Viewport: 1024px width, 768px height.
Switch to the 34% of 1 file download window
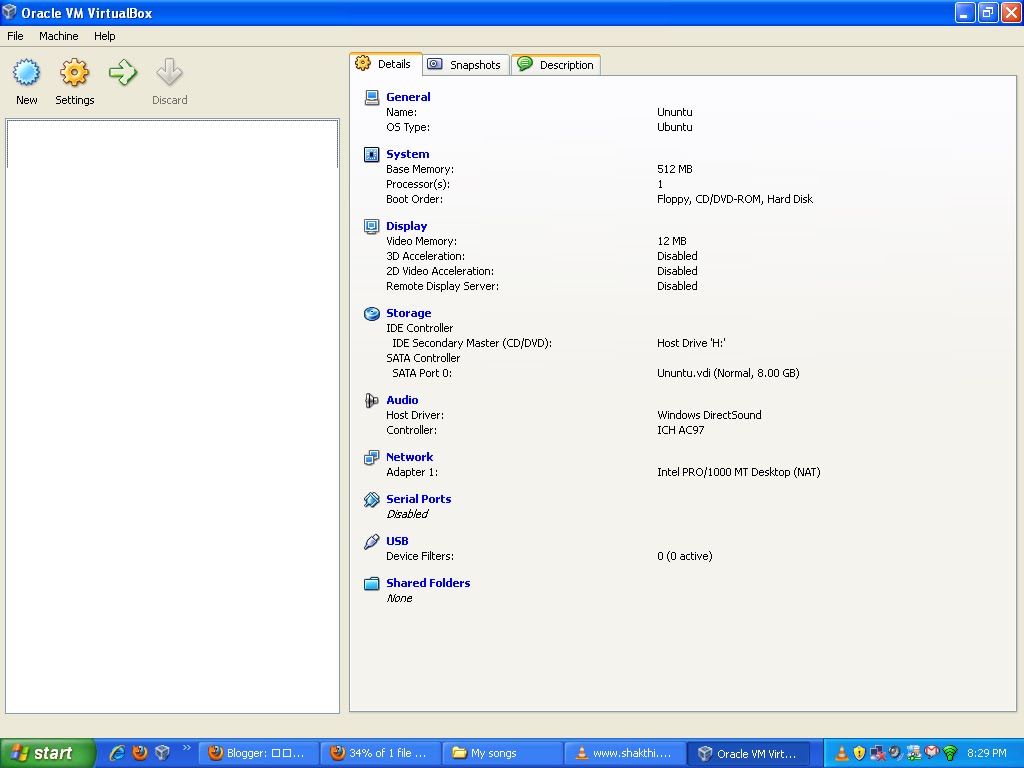[x=380, y=753]
